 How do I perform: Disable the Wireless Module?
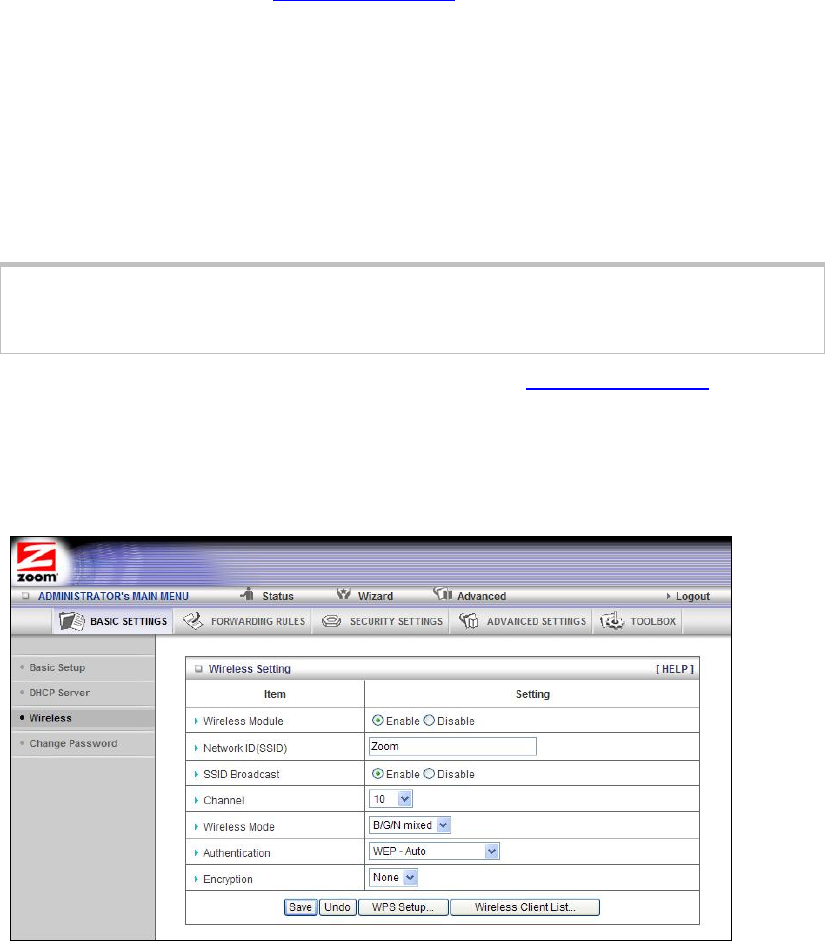(x=429, y=720)
